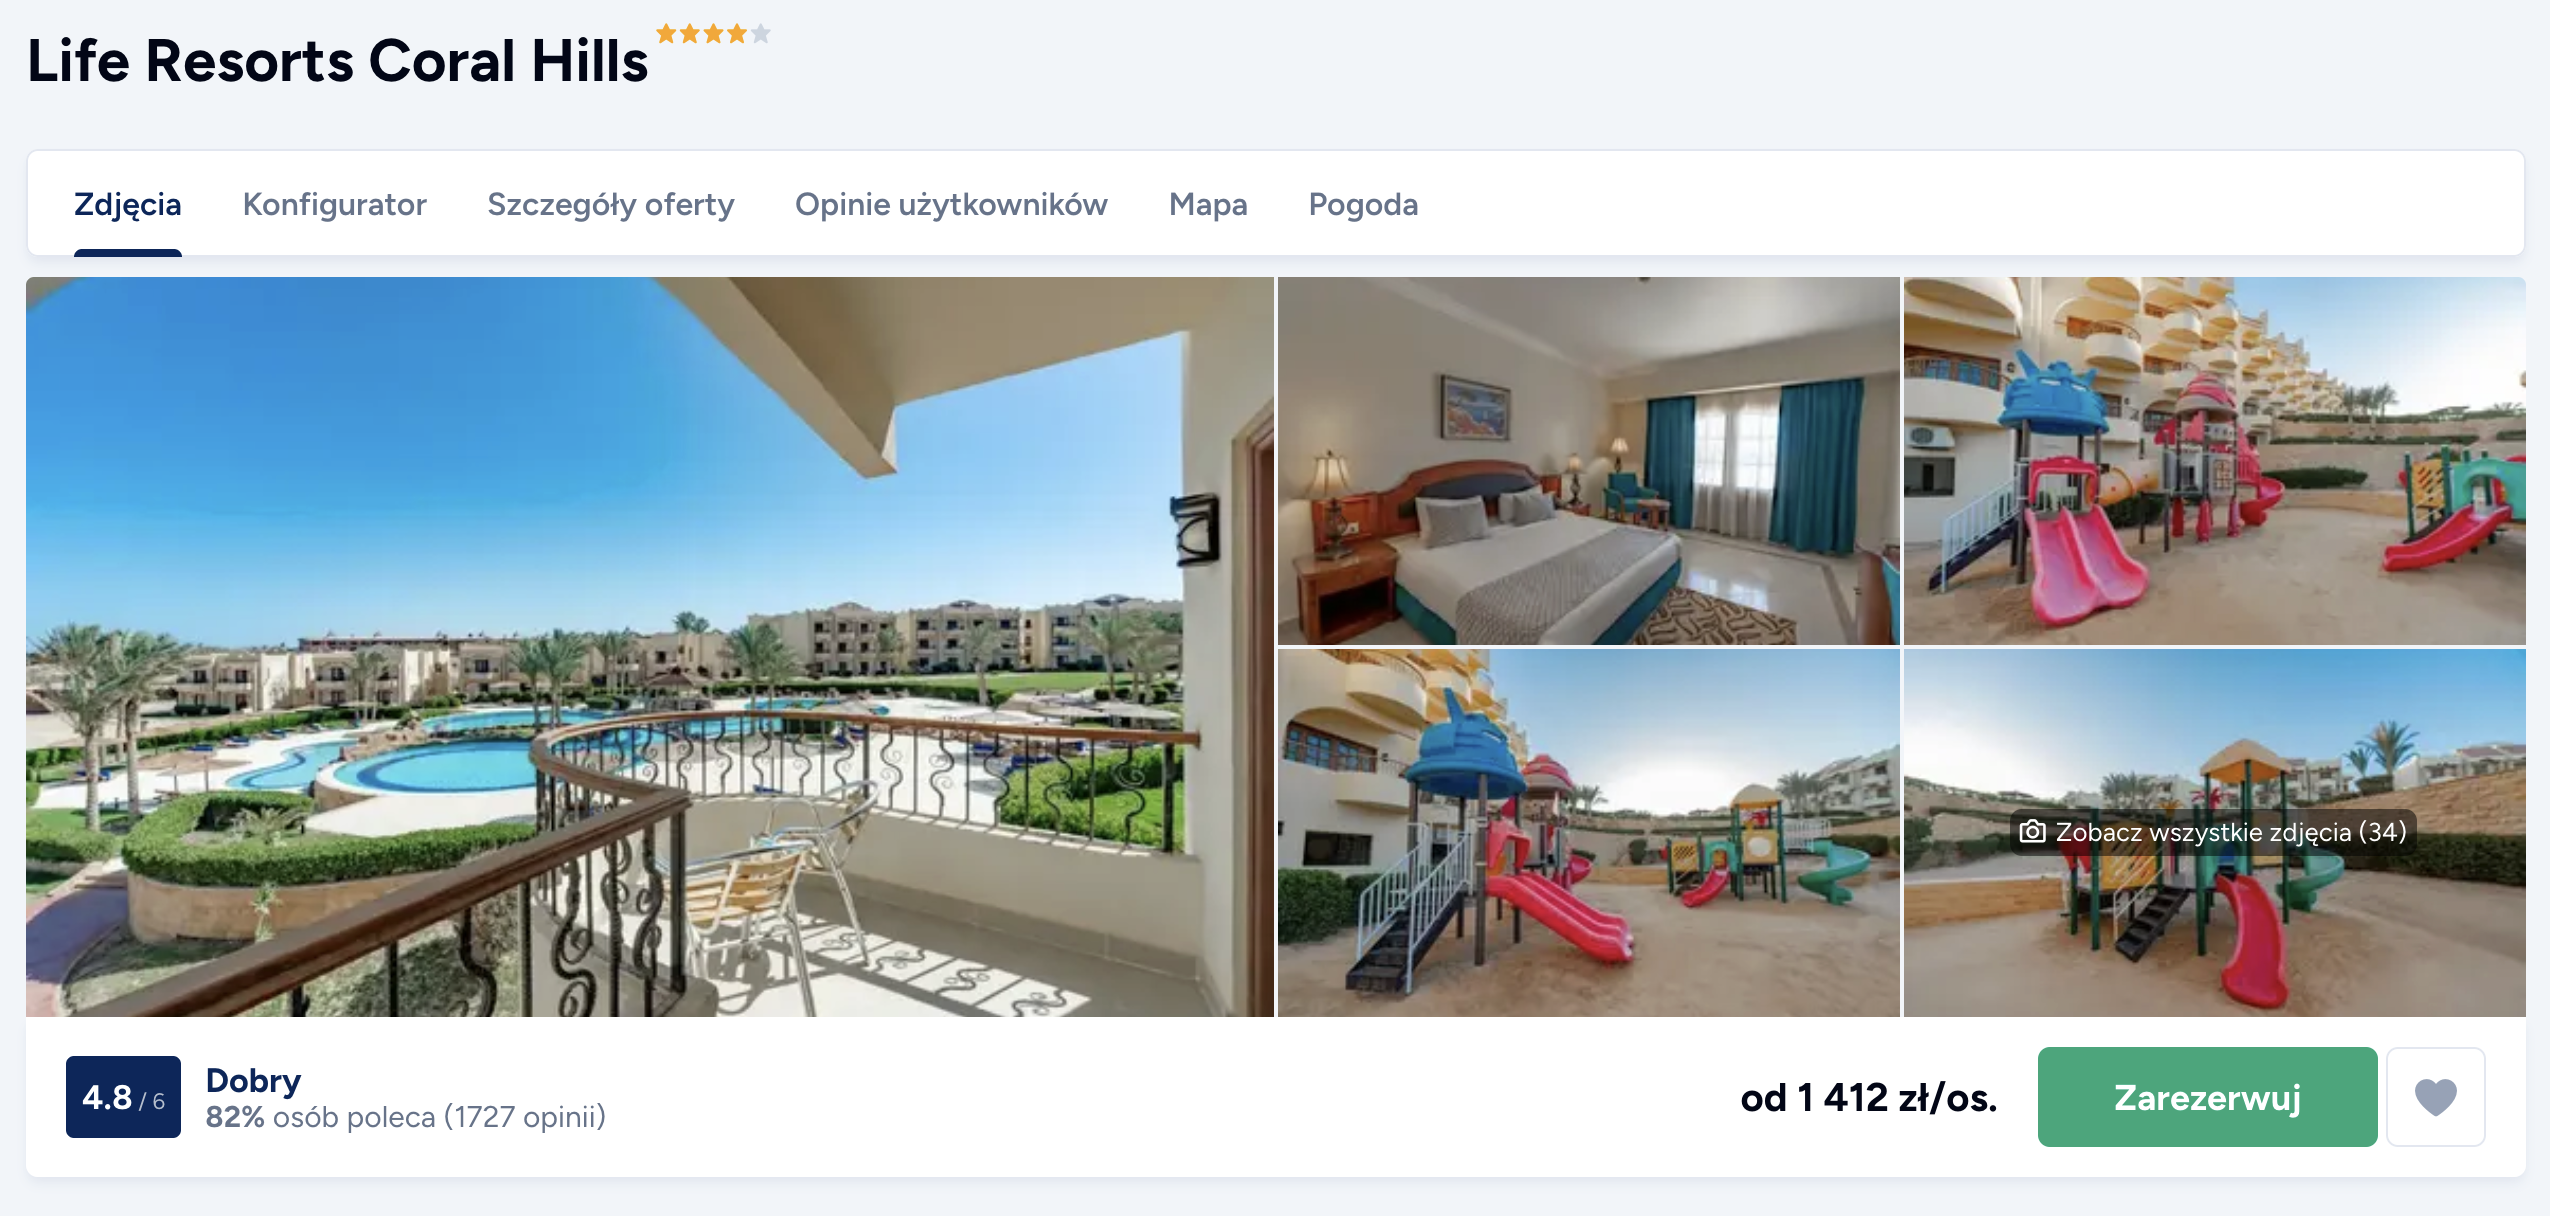The height and width of the screenshot is (1216, 2550).
Task: Click the green Zarezerwuj button
Action: 2207,1097
